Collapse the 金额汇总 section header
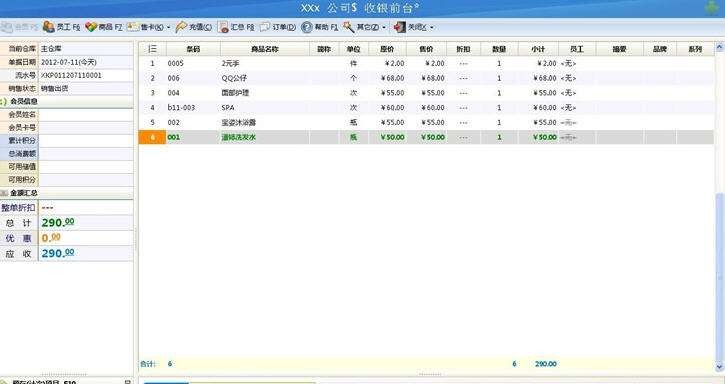 [x=67, y=193]
